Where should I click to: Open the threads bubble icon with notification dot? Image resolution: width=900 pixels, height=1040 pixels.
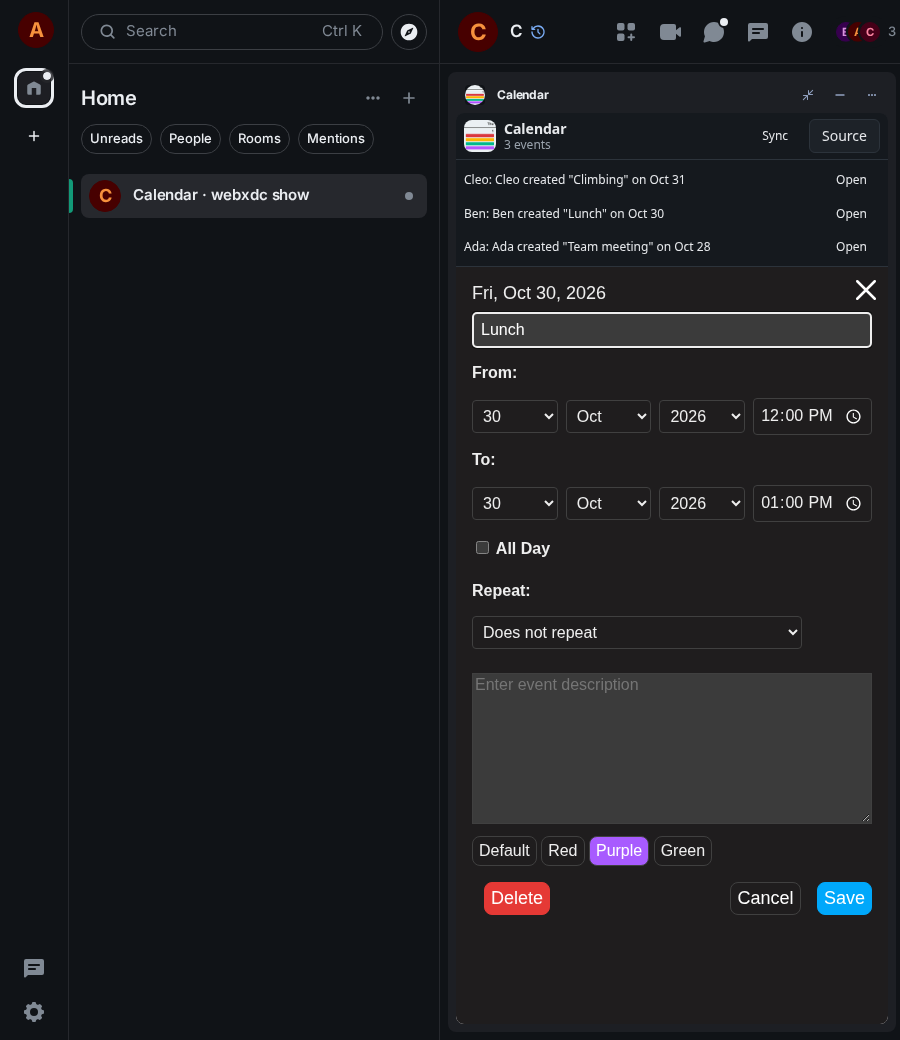[x=714, y=32]
